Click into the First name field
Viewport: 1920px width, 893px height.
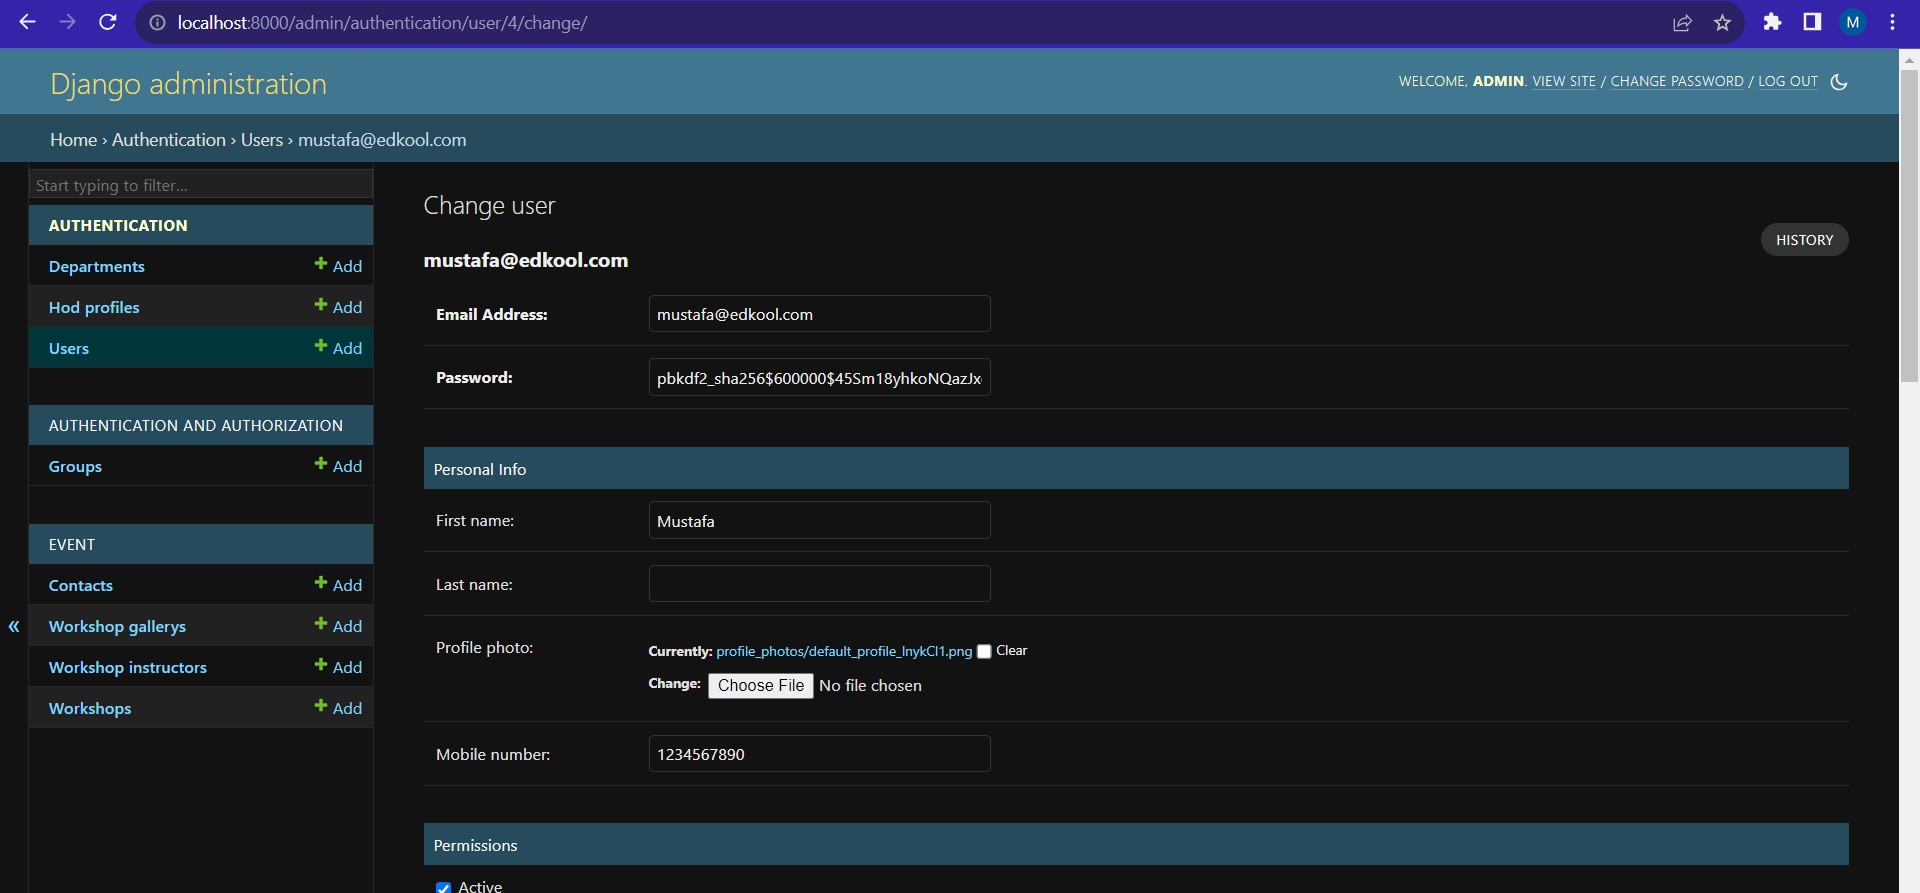coord(819,521)
